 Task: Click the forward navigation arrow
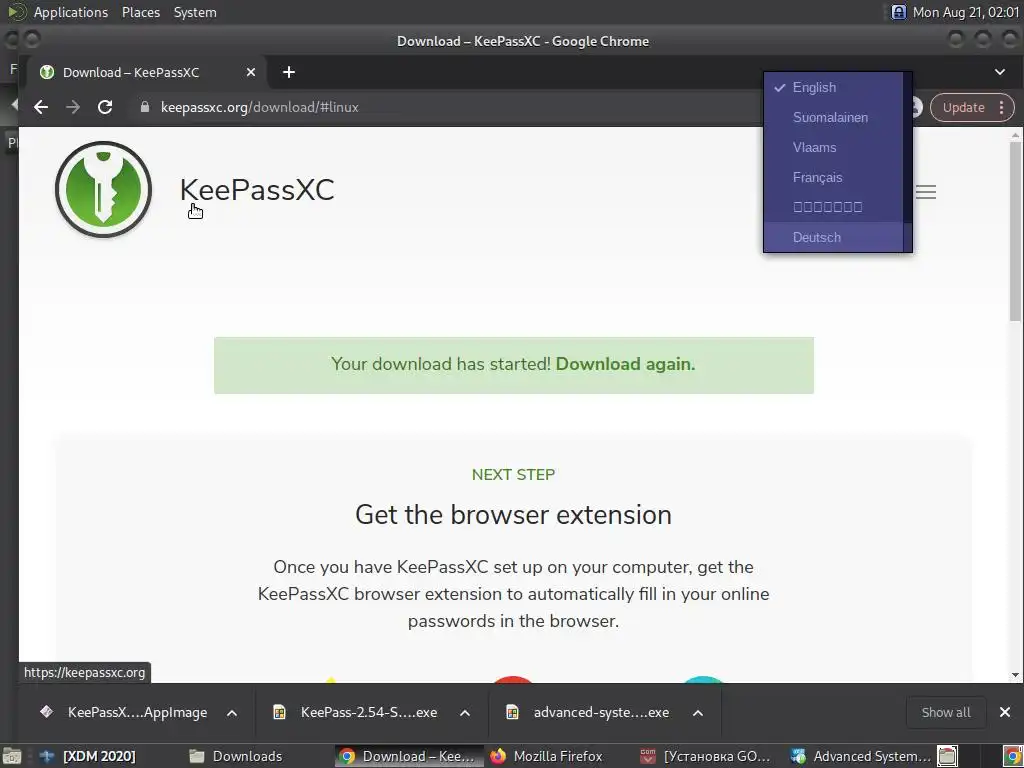72,107
